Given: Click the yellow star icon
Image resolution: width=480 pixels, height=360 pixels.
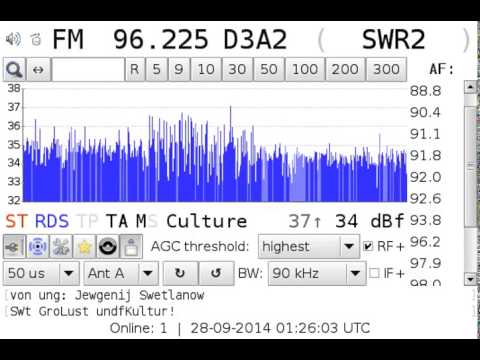Looking at the screenshot, I should (x=84, y=247).
